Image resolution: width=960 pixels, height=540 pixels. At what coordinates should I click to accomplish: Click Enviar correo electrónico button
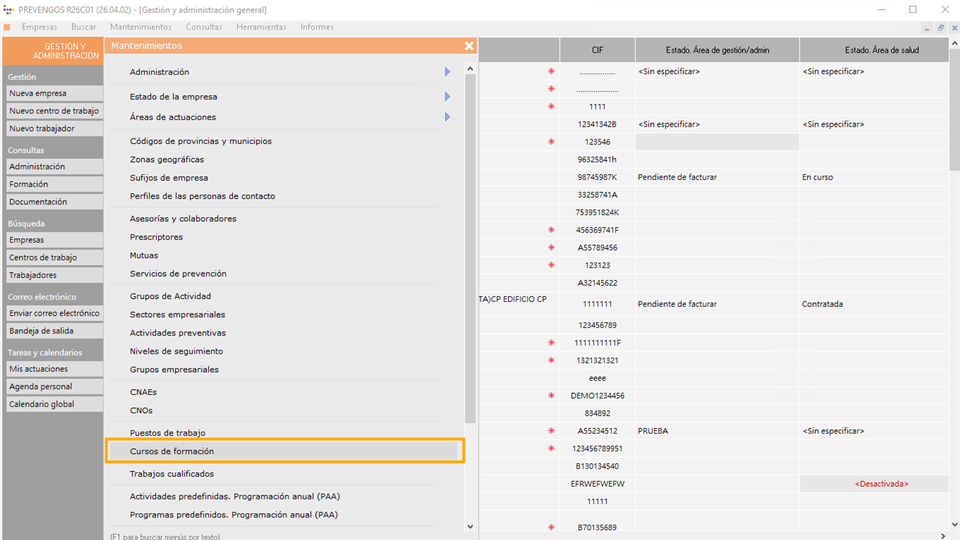pos(53,313)
